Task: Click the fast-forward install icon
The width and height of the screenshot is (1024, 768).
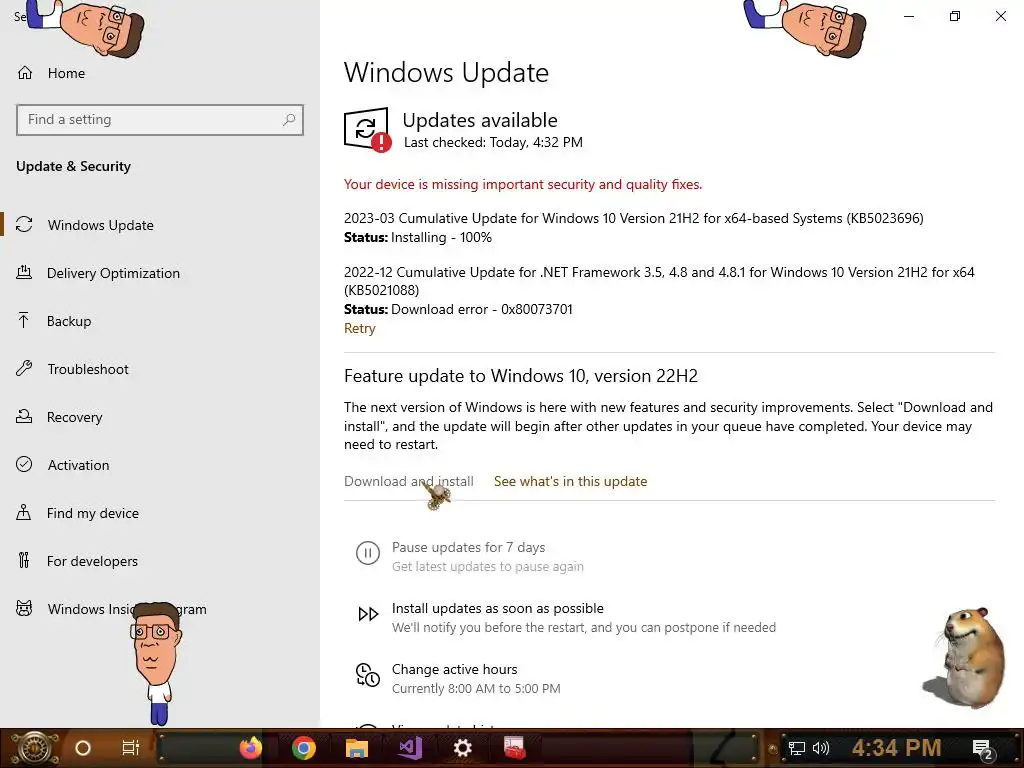Action: point(368,614)
